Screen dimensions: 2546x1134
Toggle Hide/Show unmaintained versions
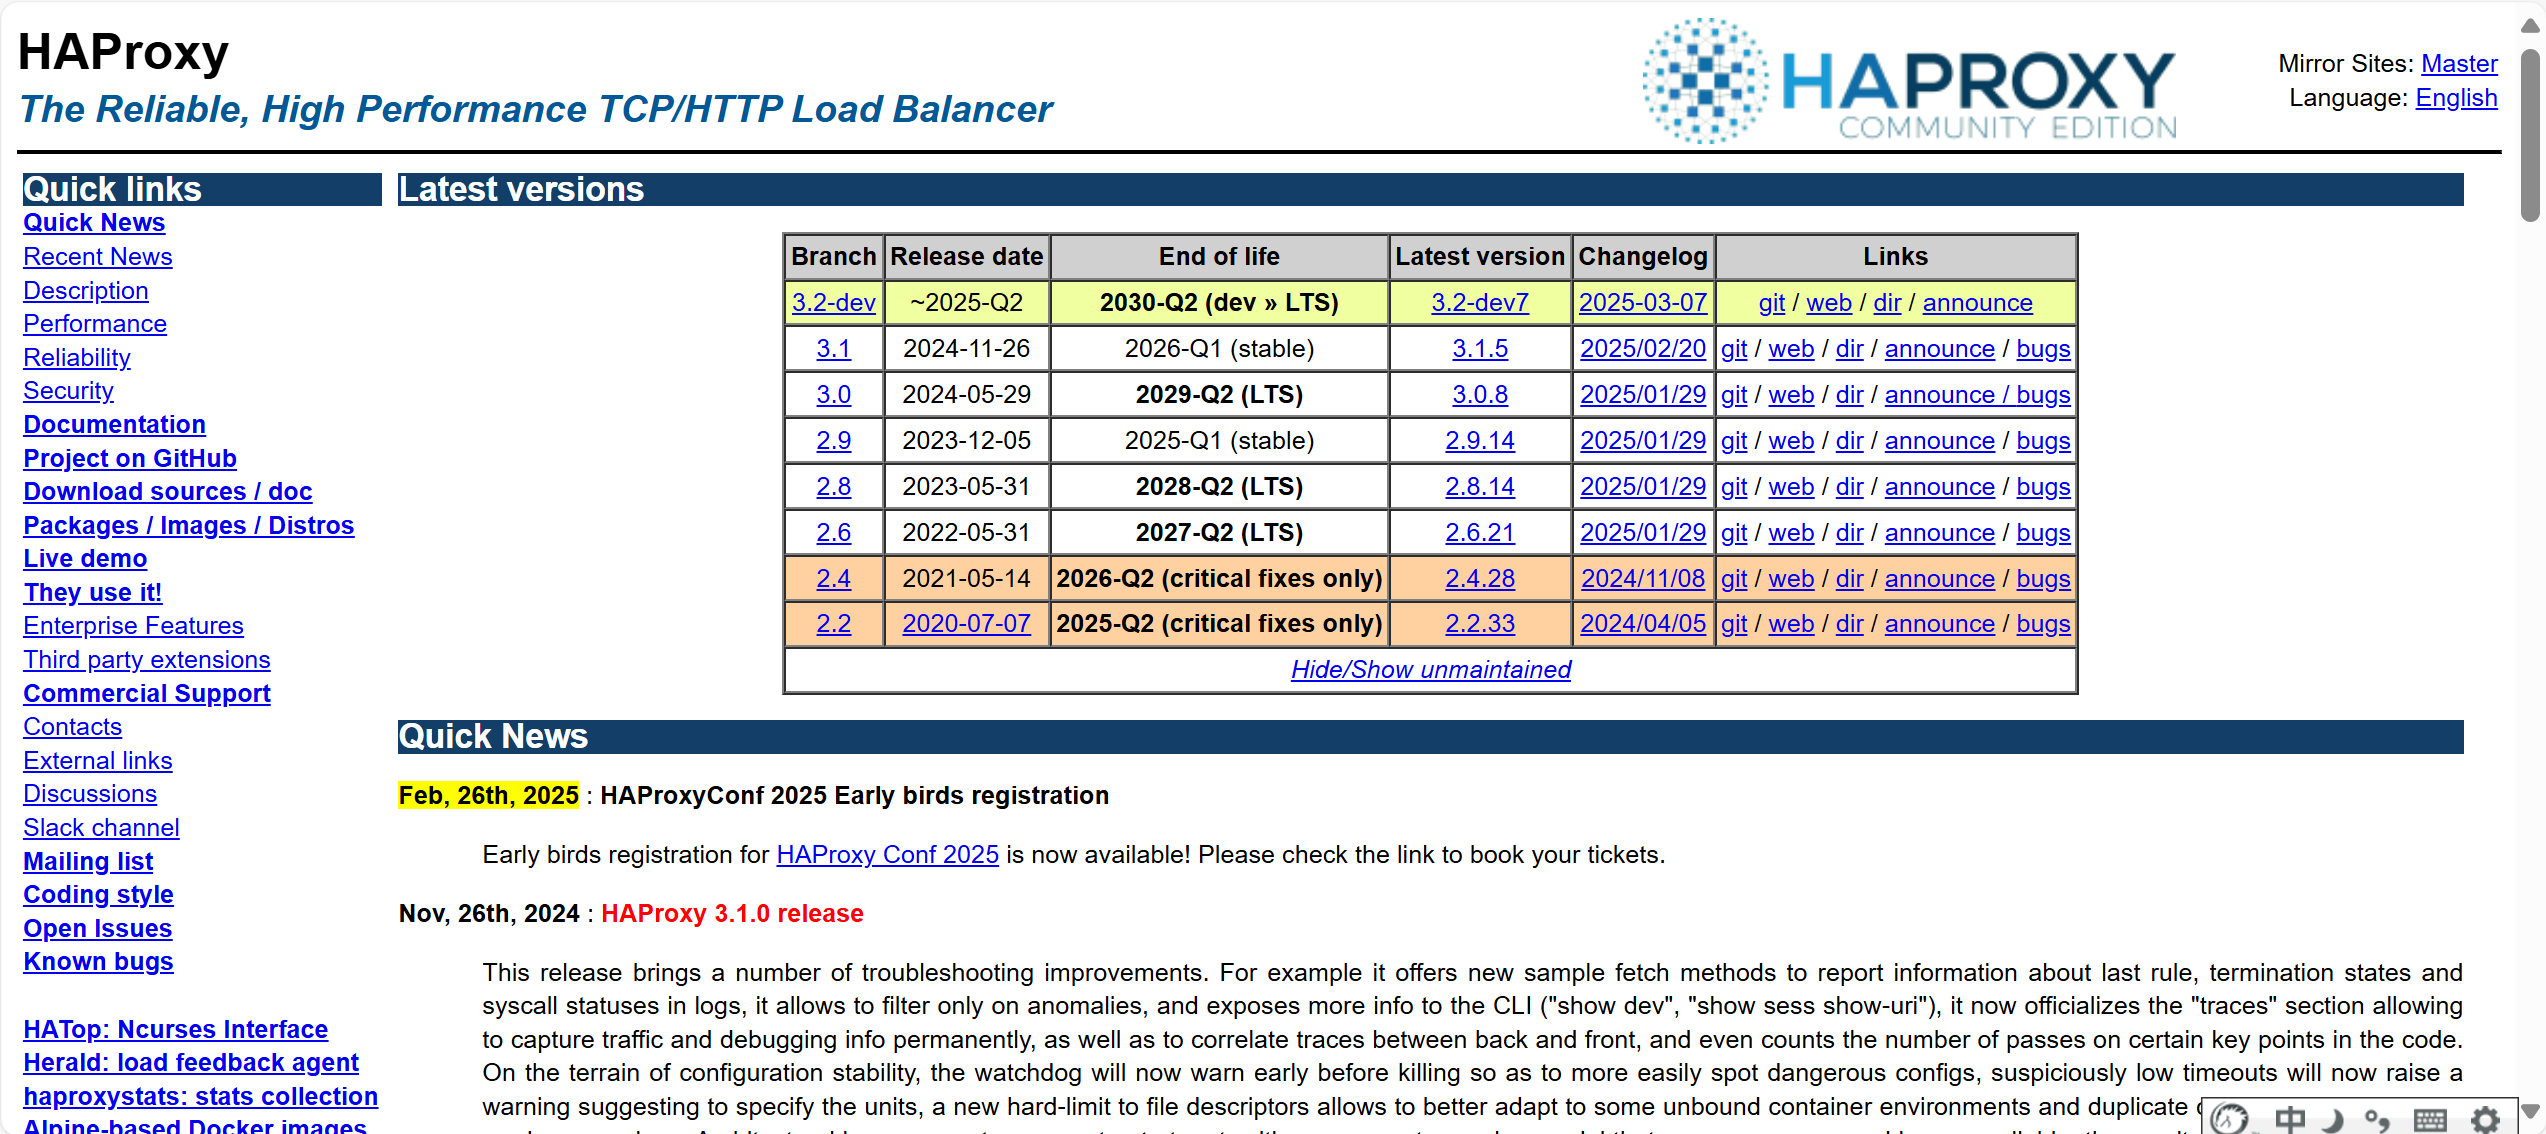click(1431, 670)
